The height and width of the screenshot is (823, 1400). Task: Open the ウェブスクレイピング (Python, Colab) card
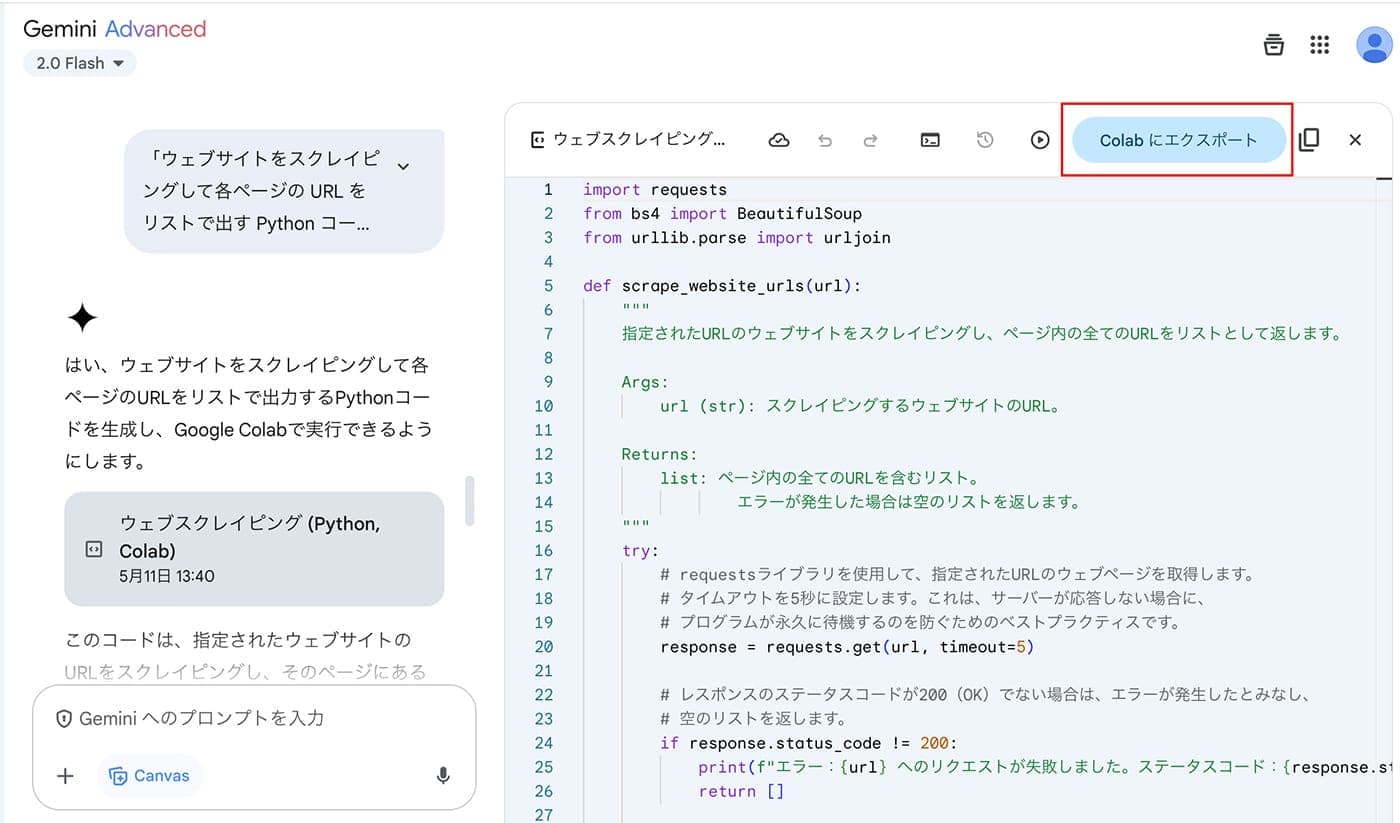(x=254, y=549)
